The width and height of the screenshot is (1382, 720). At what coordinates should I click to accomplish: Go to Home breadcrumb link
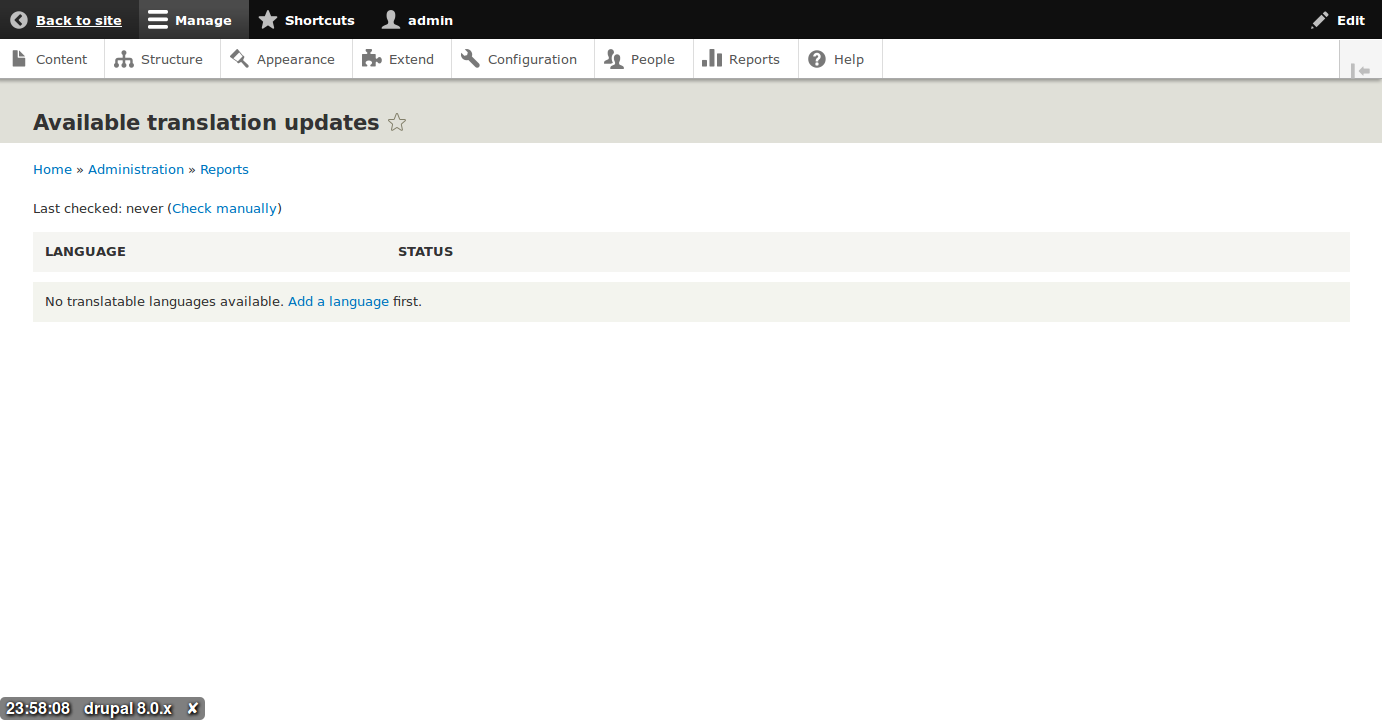52,169
